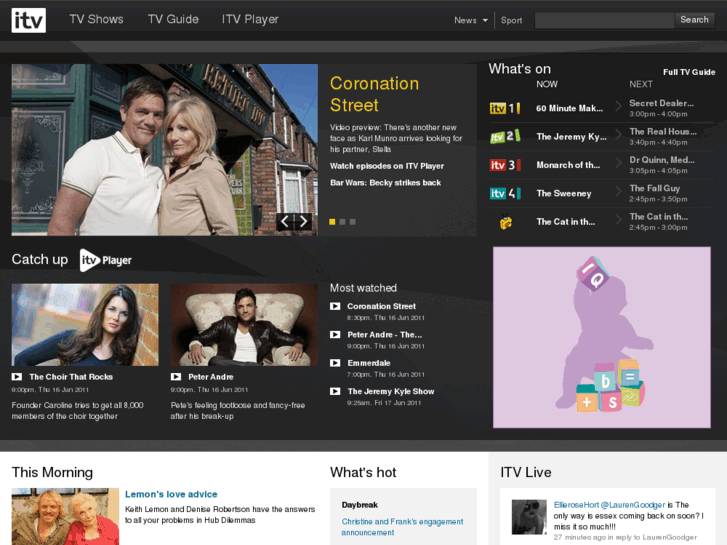
Task: Open The Fall Guy next listing
Action: (x=654, y=188)
